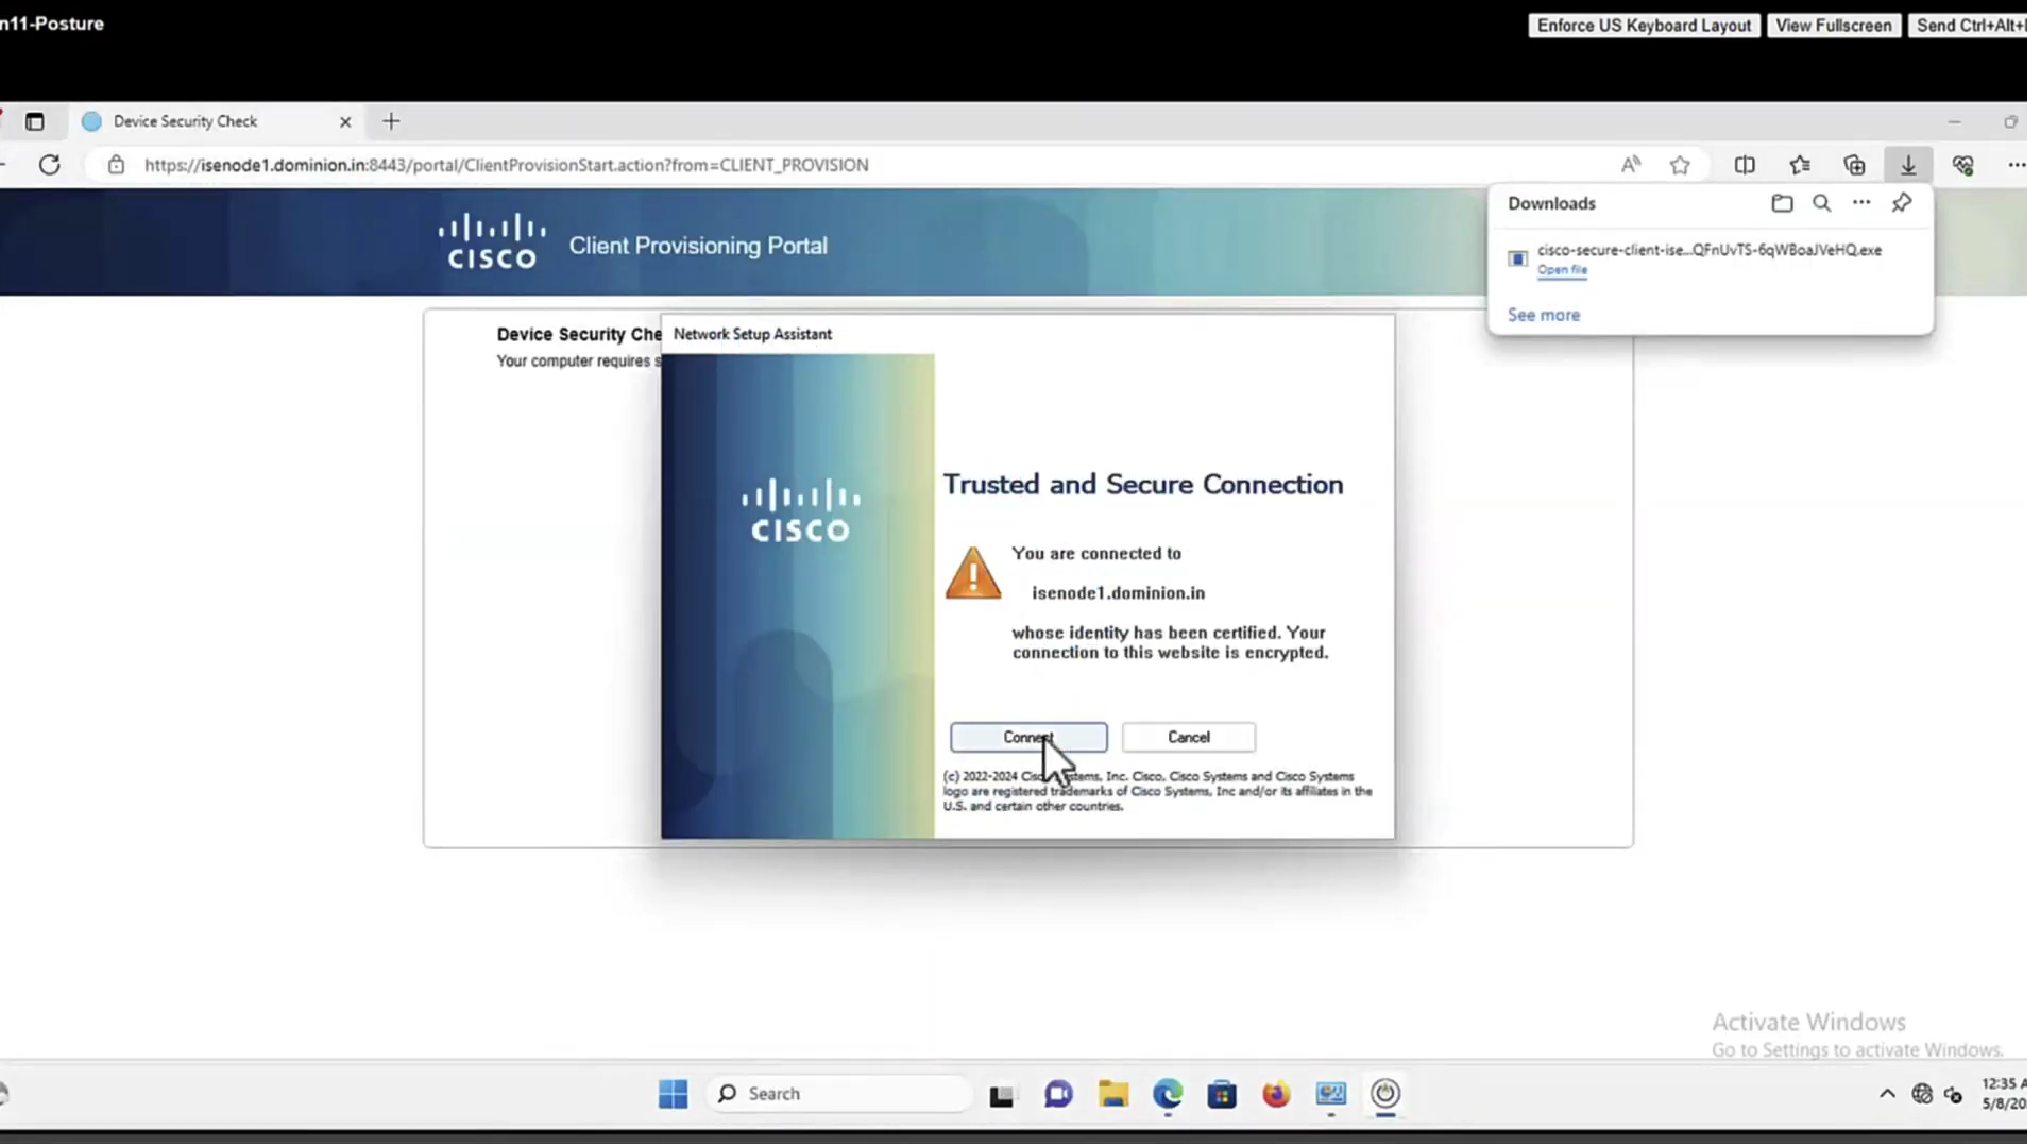Click the Windows taskbar Search box

point(840,1094)
